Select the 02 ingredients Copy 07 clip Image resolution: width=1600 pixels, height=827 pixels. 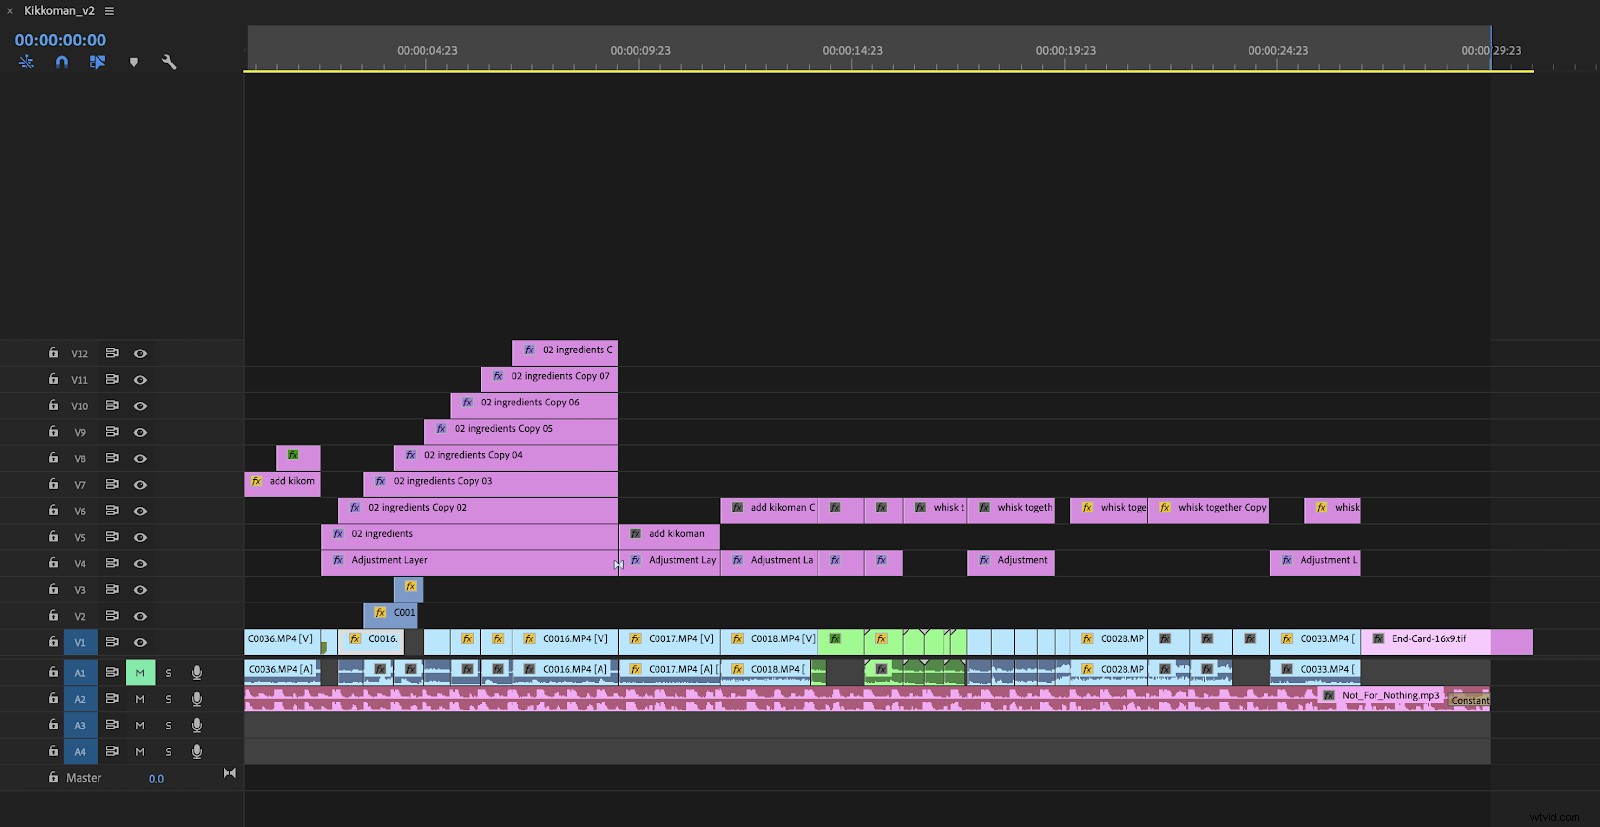pos(549,379)
